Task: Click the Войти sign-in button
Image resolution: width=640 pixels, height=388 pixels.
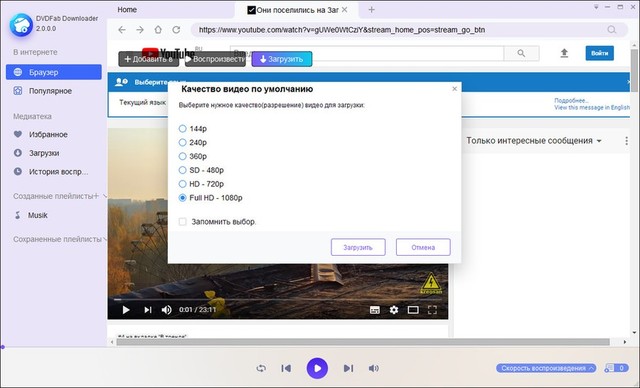Action: (x=600, y=53)
